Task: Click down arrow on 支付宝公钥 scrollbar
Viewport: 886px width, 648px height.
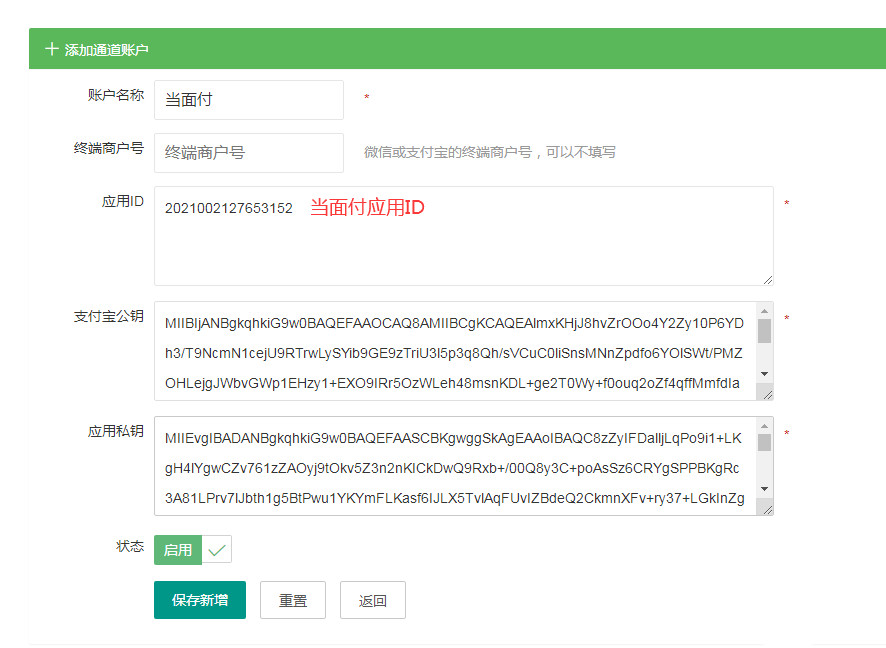Action: 764,374
